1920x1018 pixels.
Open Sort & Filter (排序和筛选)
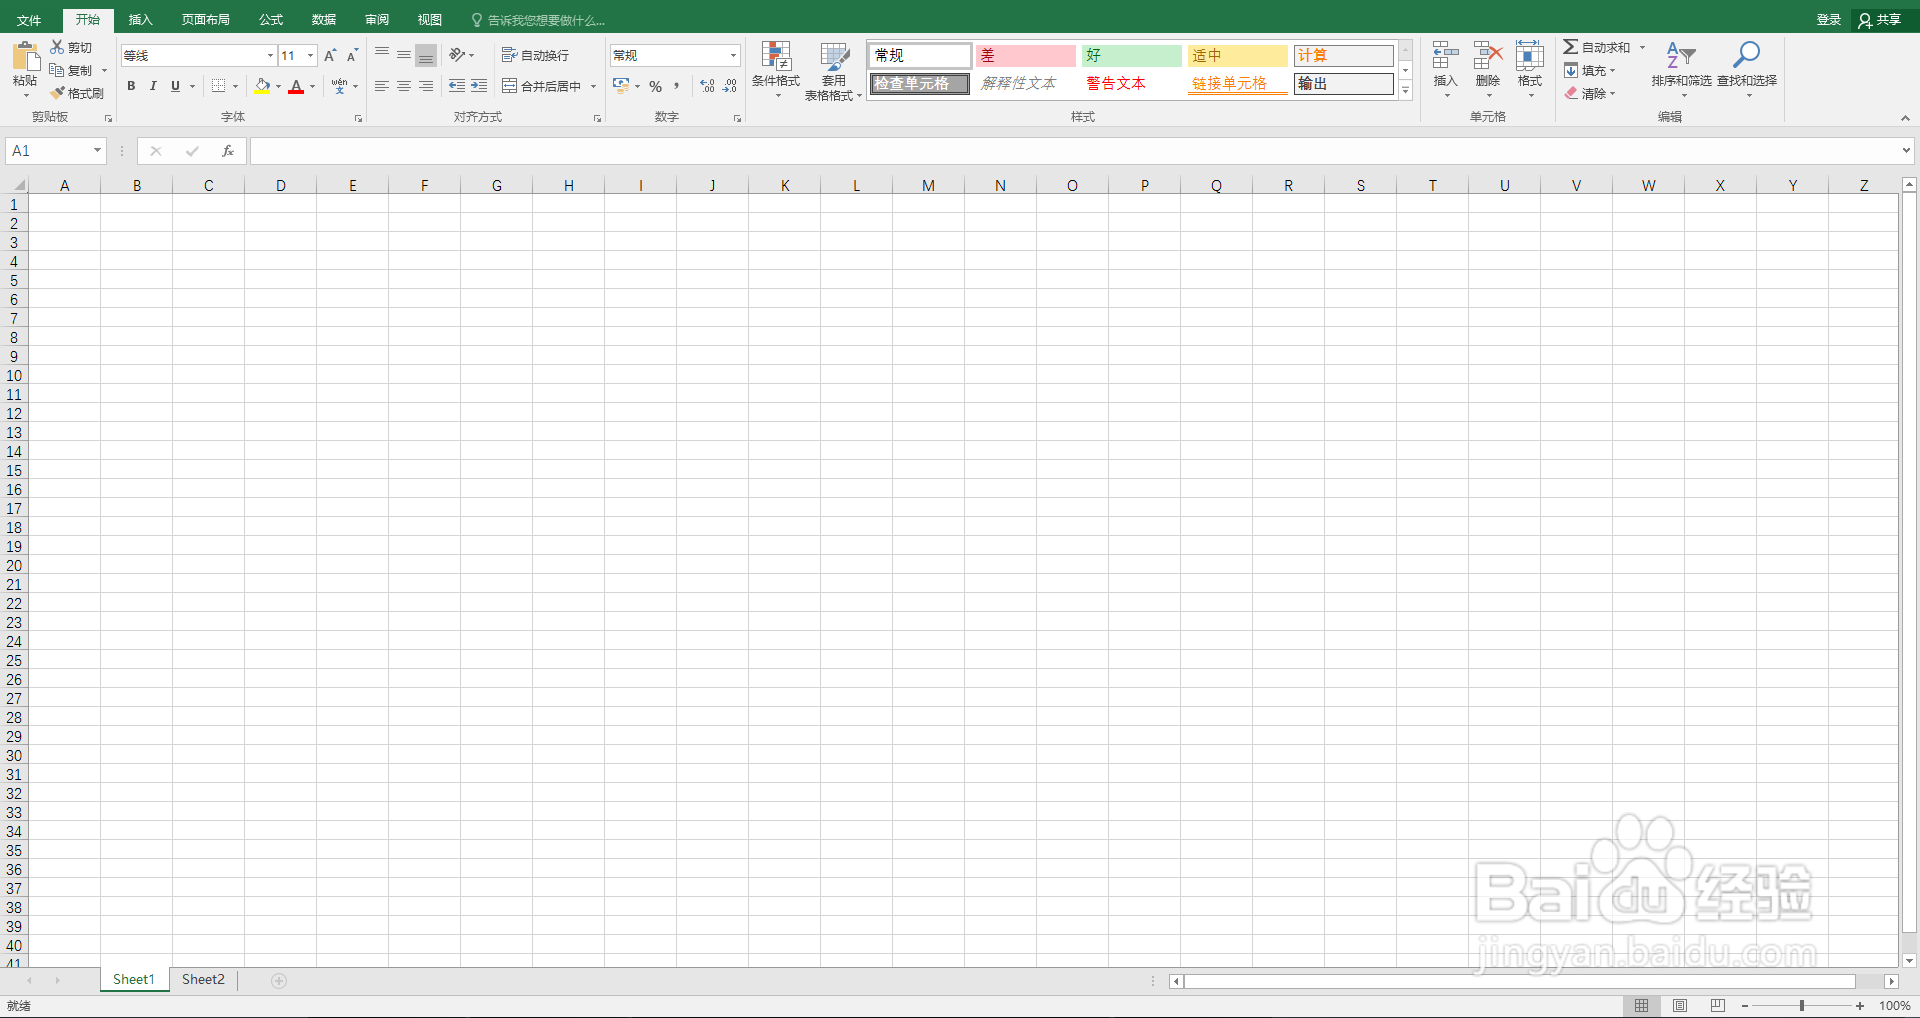(1681, 70)
